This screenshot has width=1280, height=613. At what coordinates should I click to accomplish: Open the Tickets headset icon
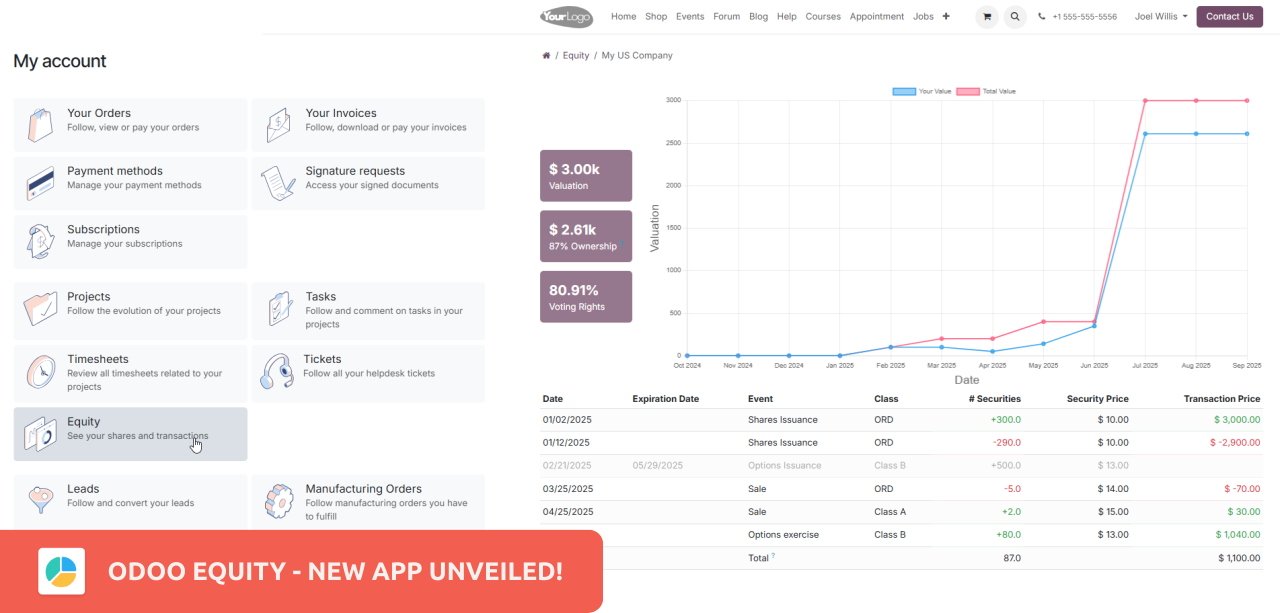277,371
